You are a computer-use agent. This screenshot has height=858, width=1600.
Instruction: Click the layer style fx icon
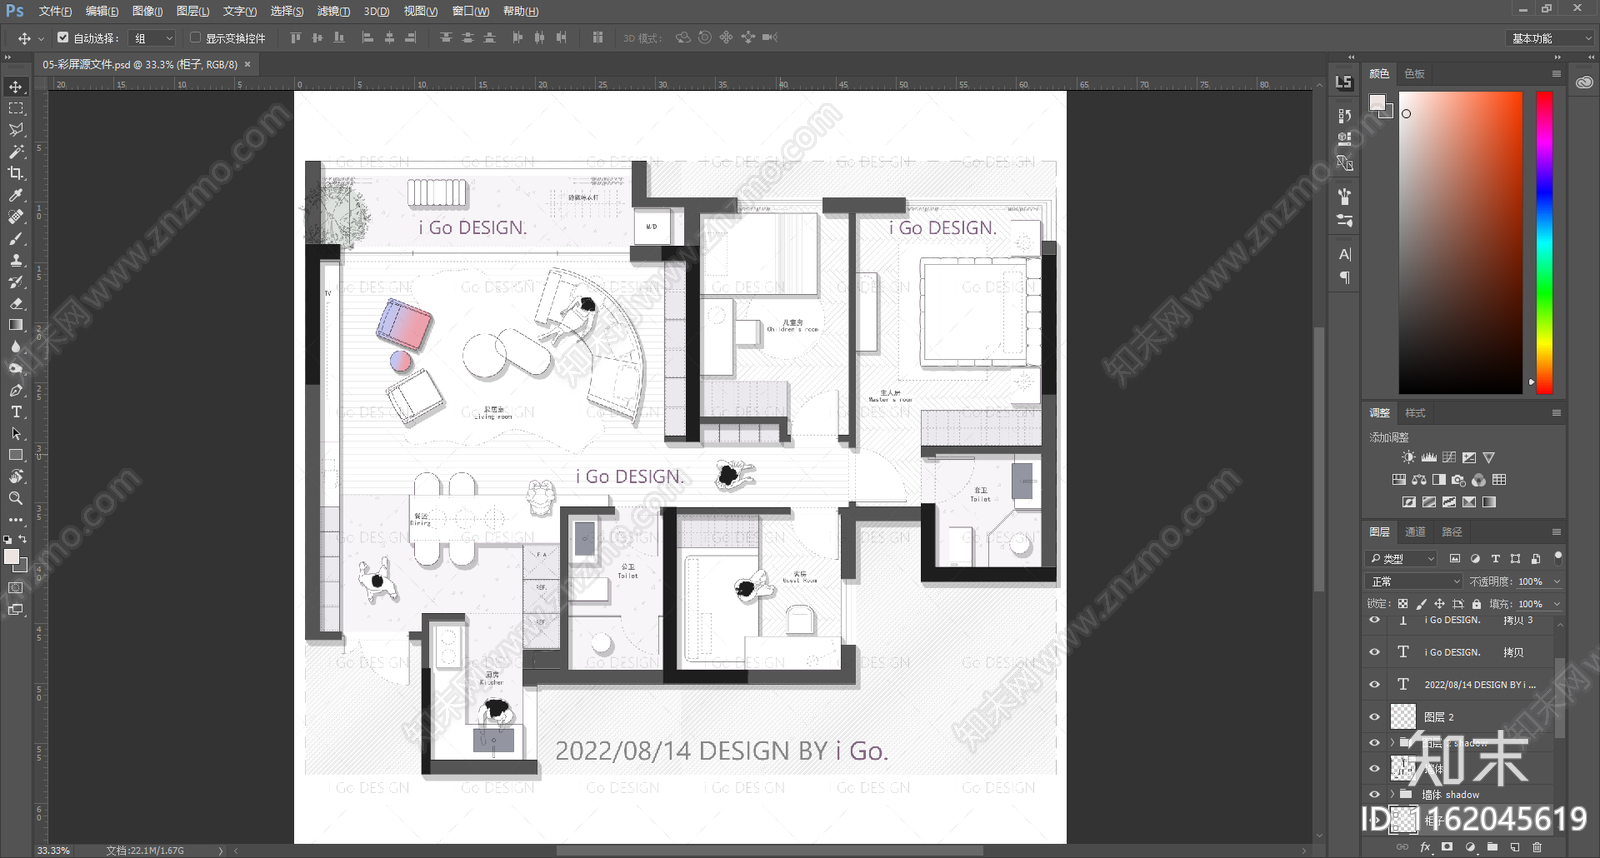coord(1425,847)
